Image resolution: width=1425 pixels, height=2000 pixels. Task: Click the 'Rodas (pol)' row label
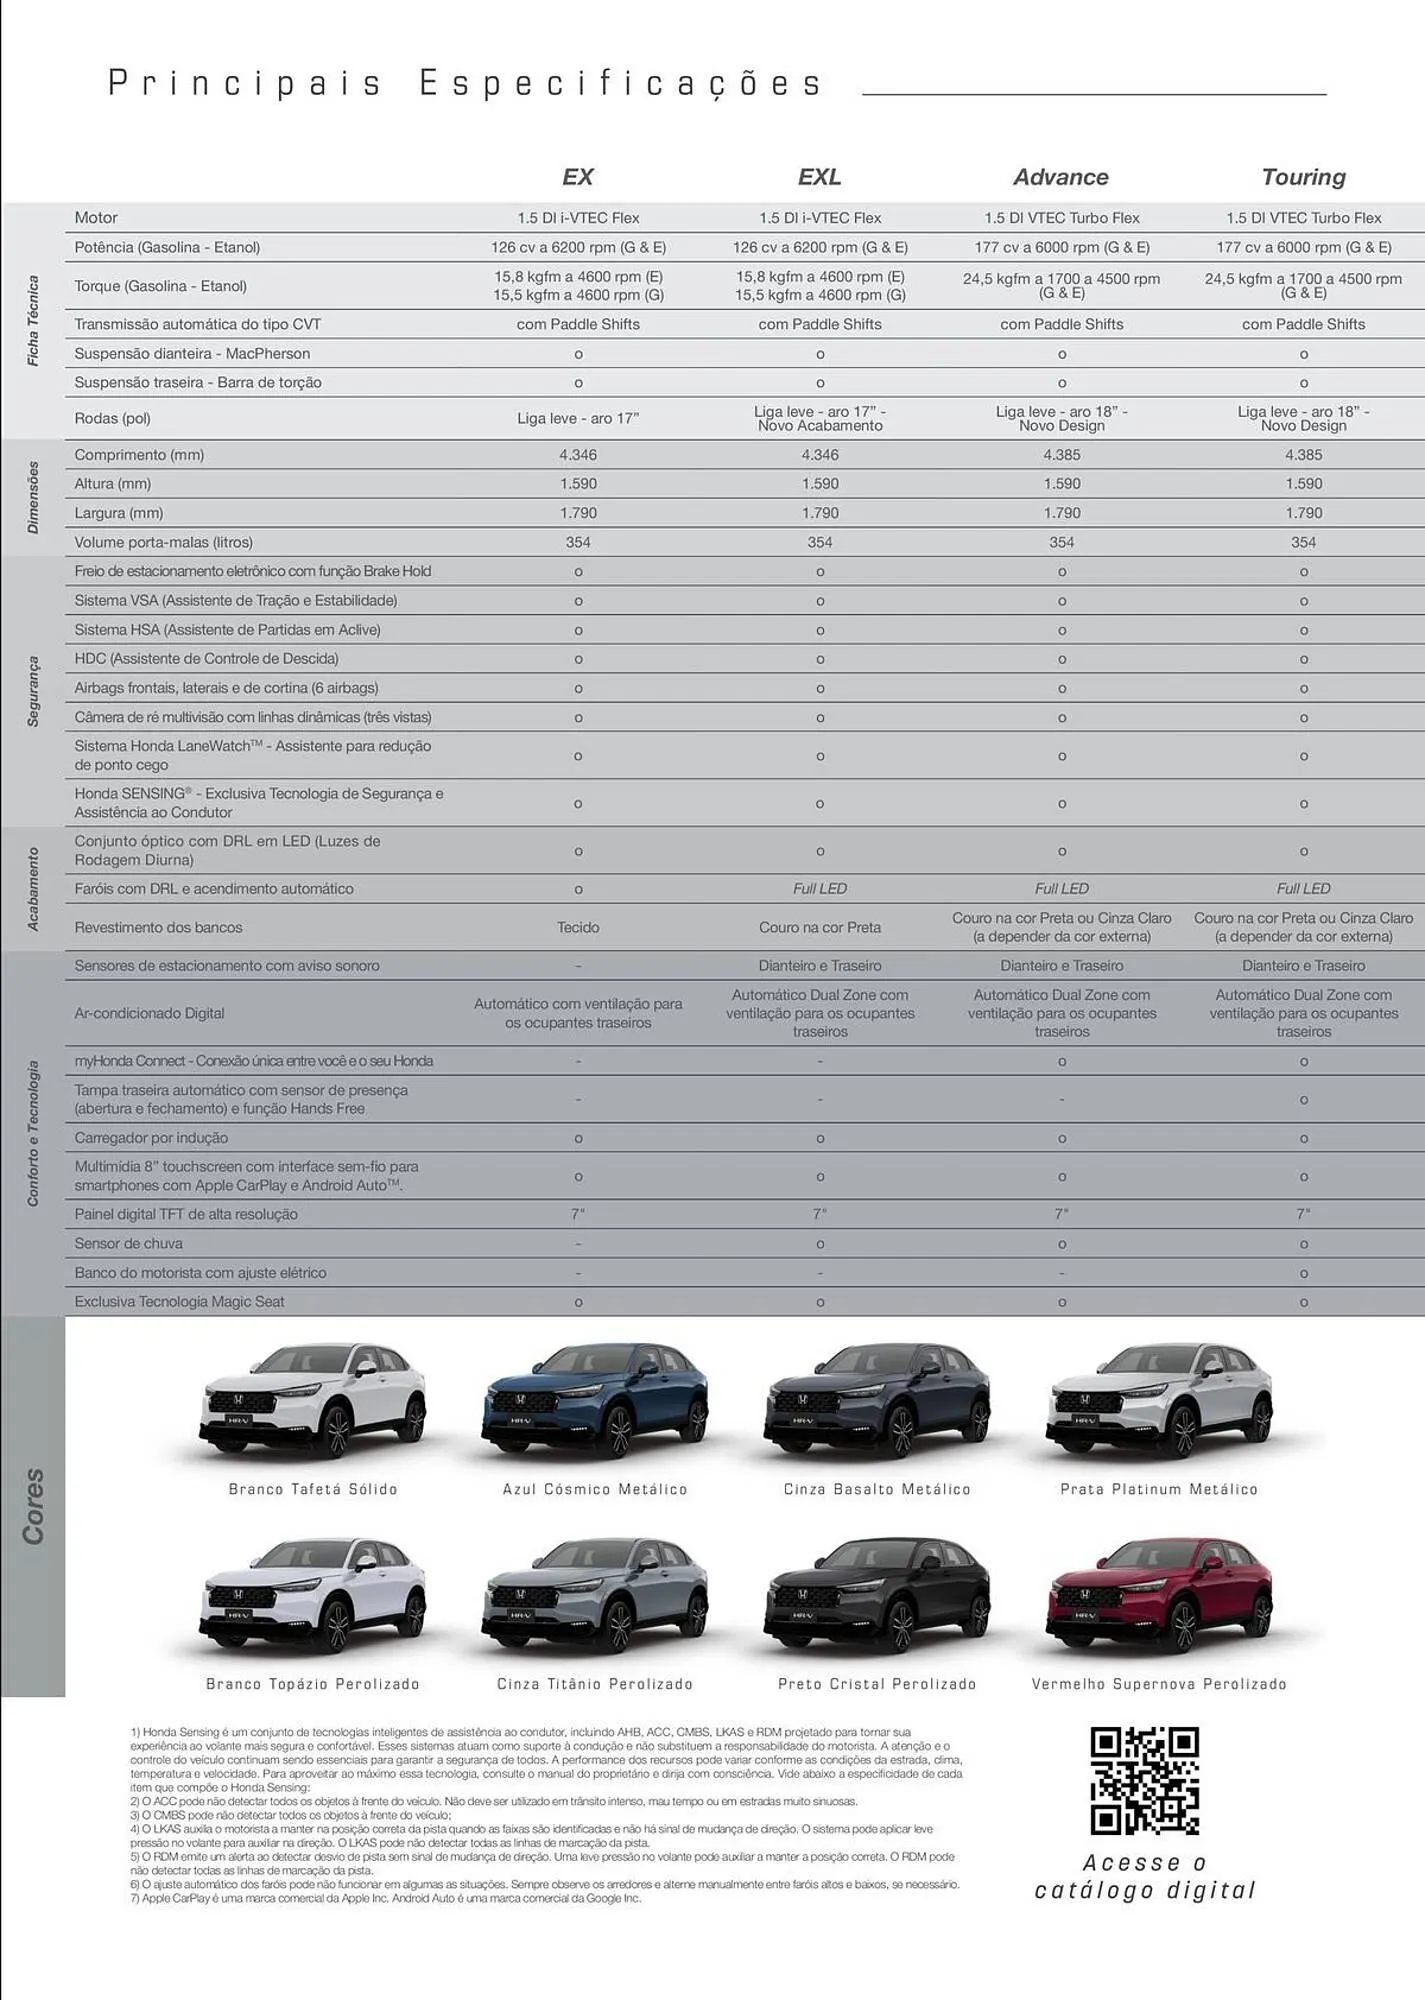coord(112,418)
